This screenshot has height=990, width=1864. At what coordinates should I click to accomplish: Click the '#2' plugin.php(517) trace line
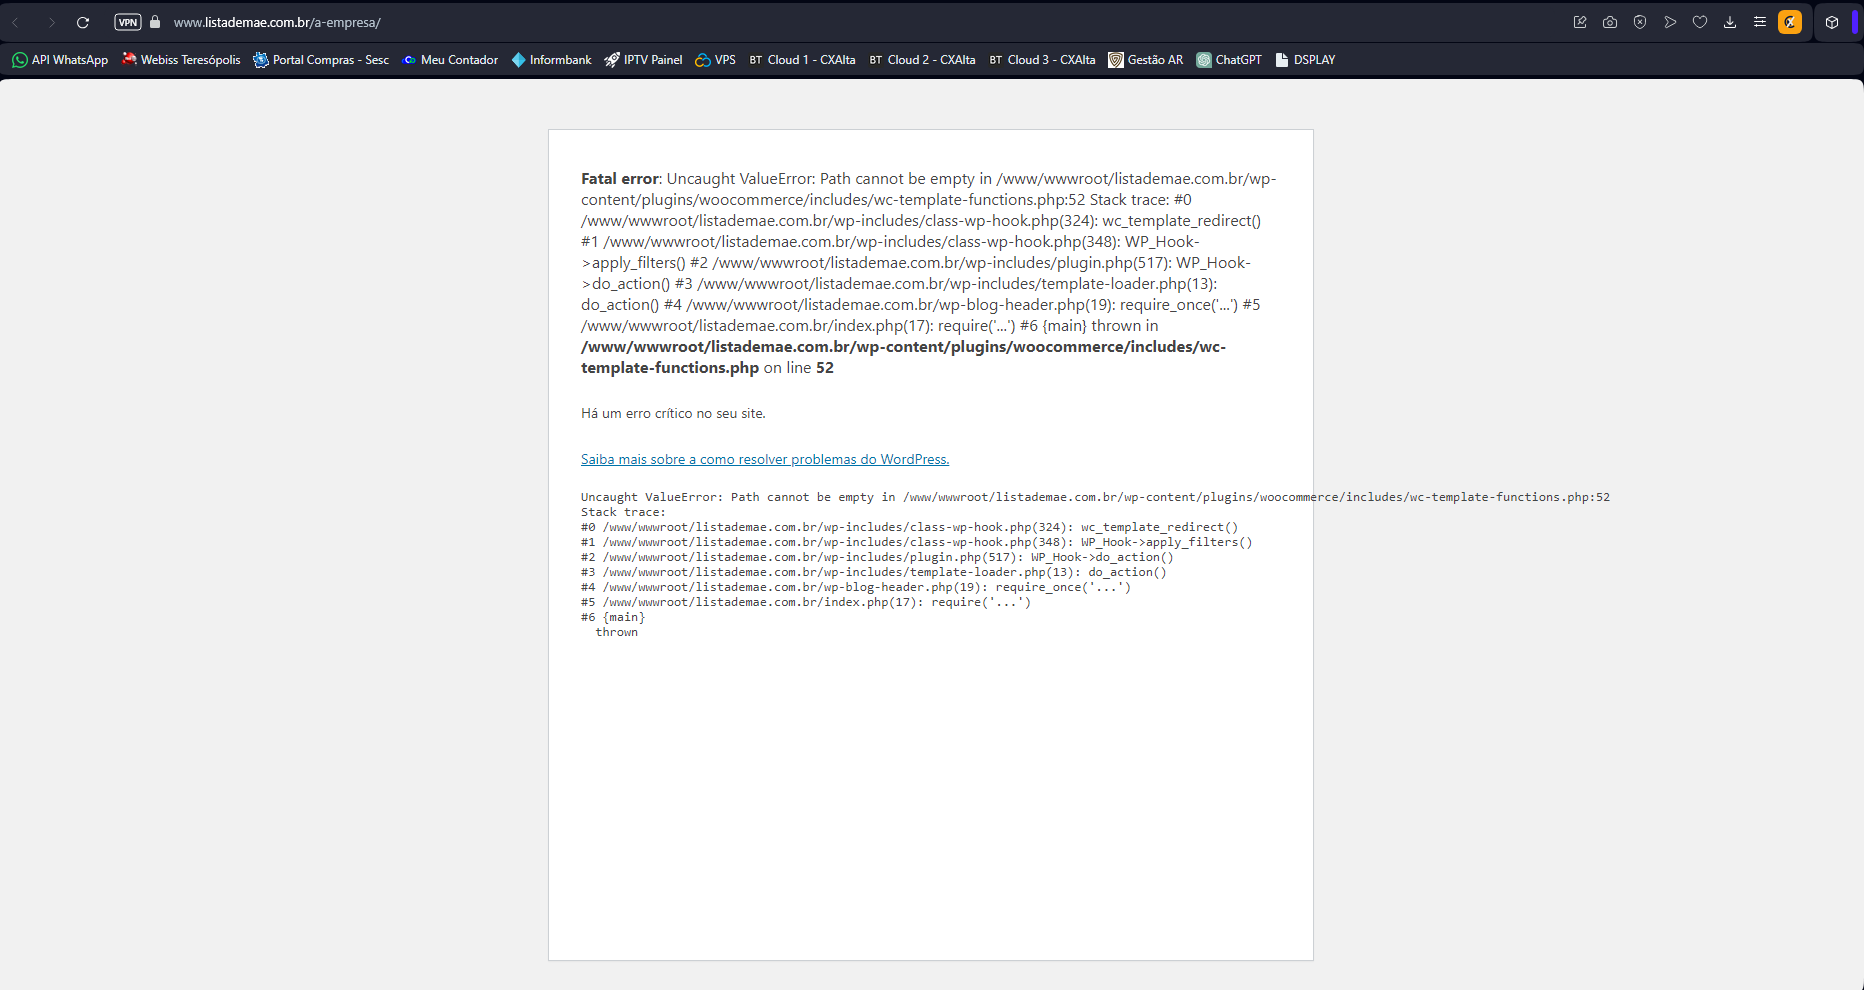[x=877, y=557]
